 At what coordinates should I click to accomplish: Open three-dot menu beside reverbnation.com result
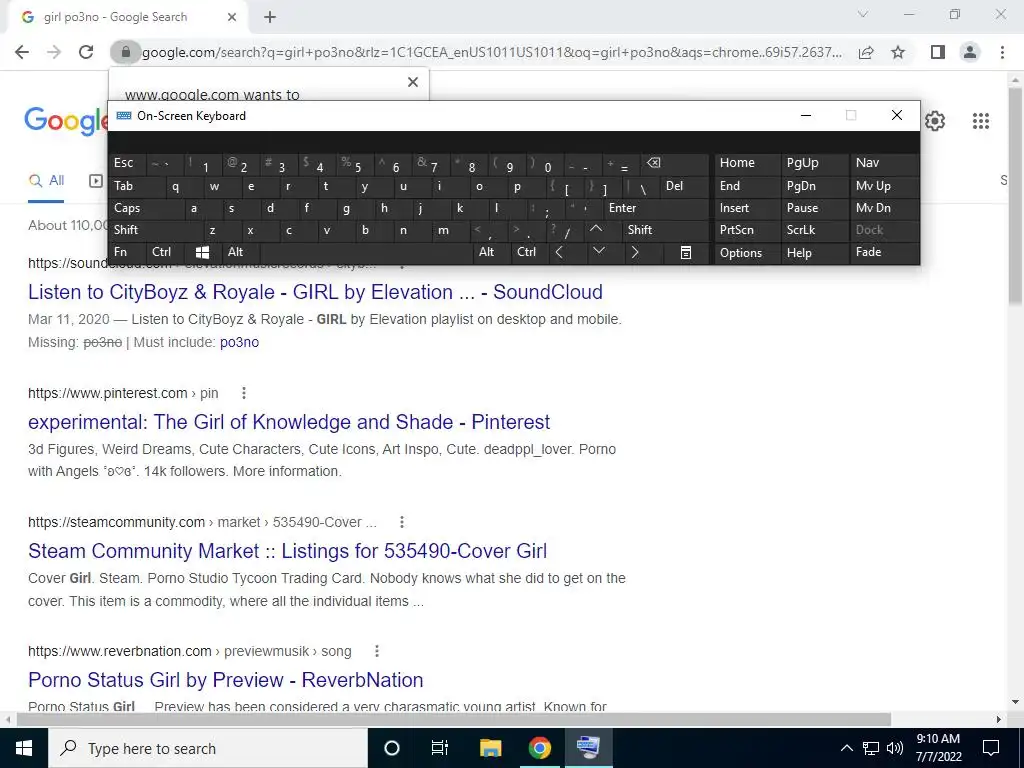point(377,651)
